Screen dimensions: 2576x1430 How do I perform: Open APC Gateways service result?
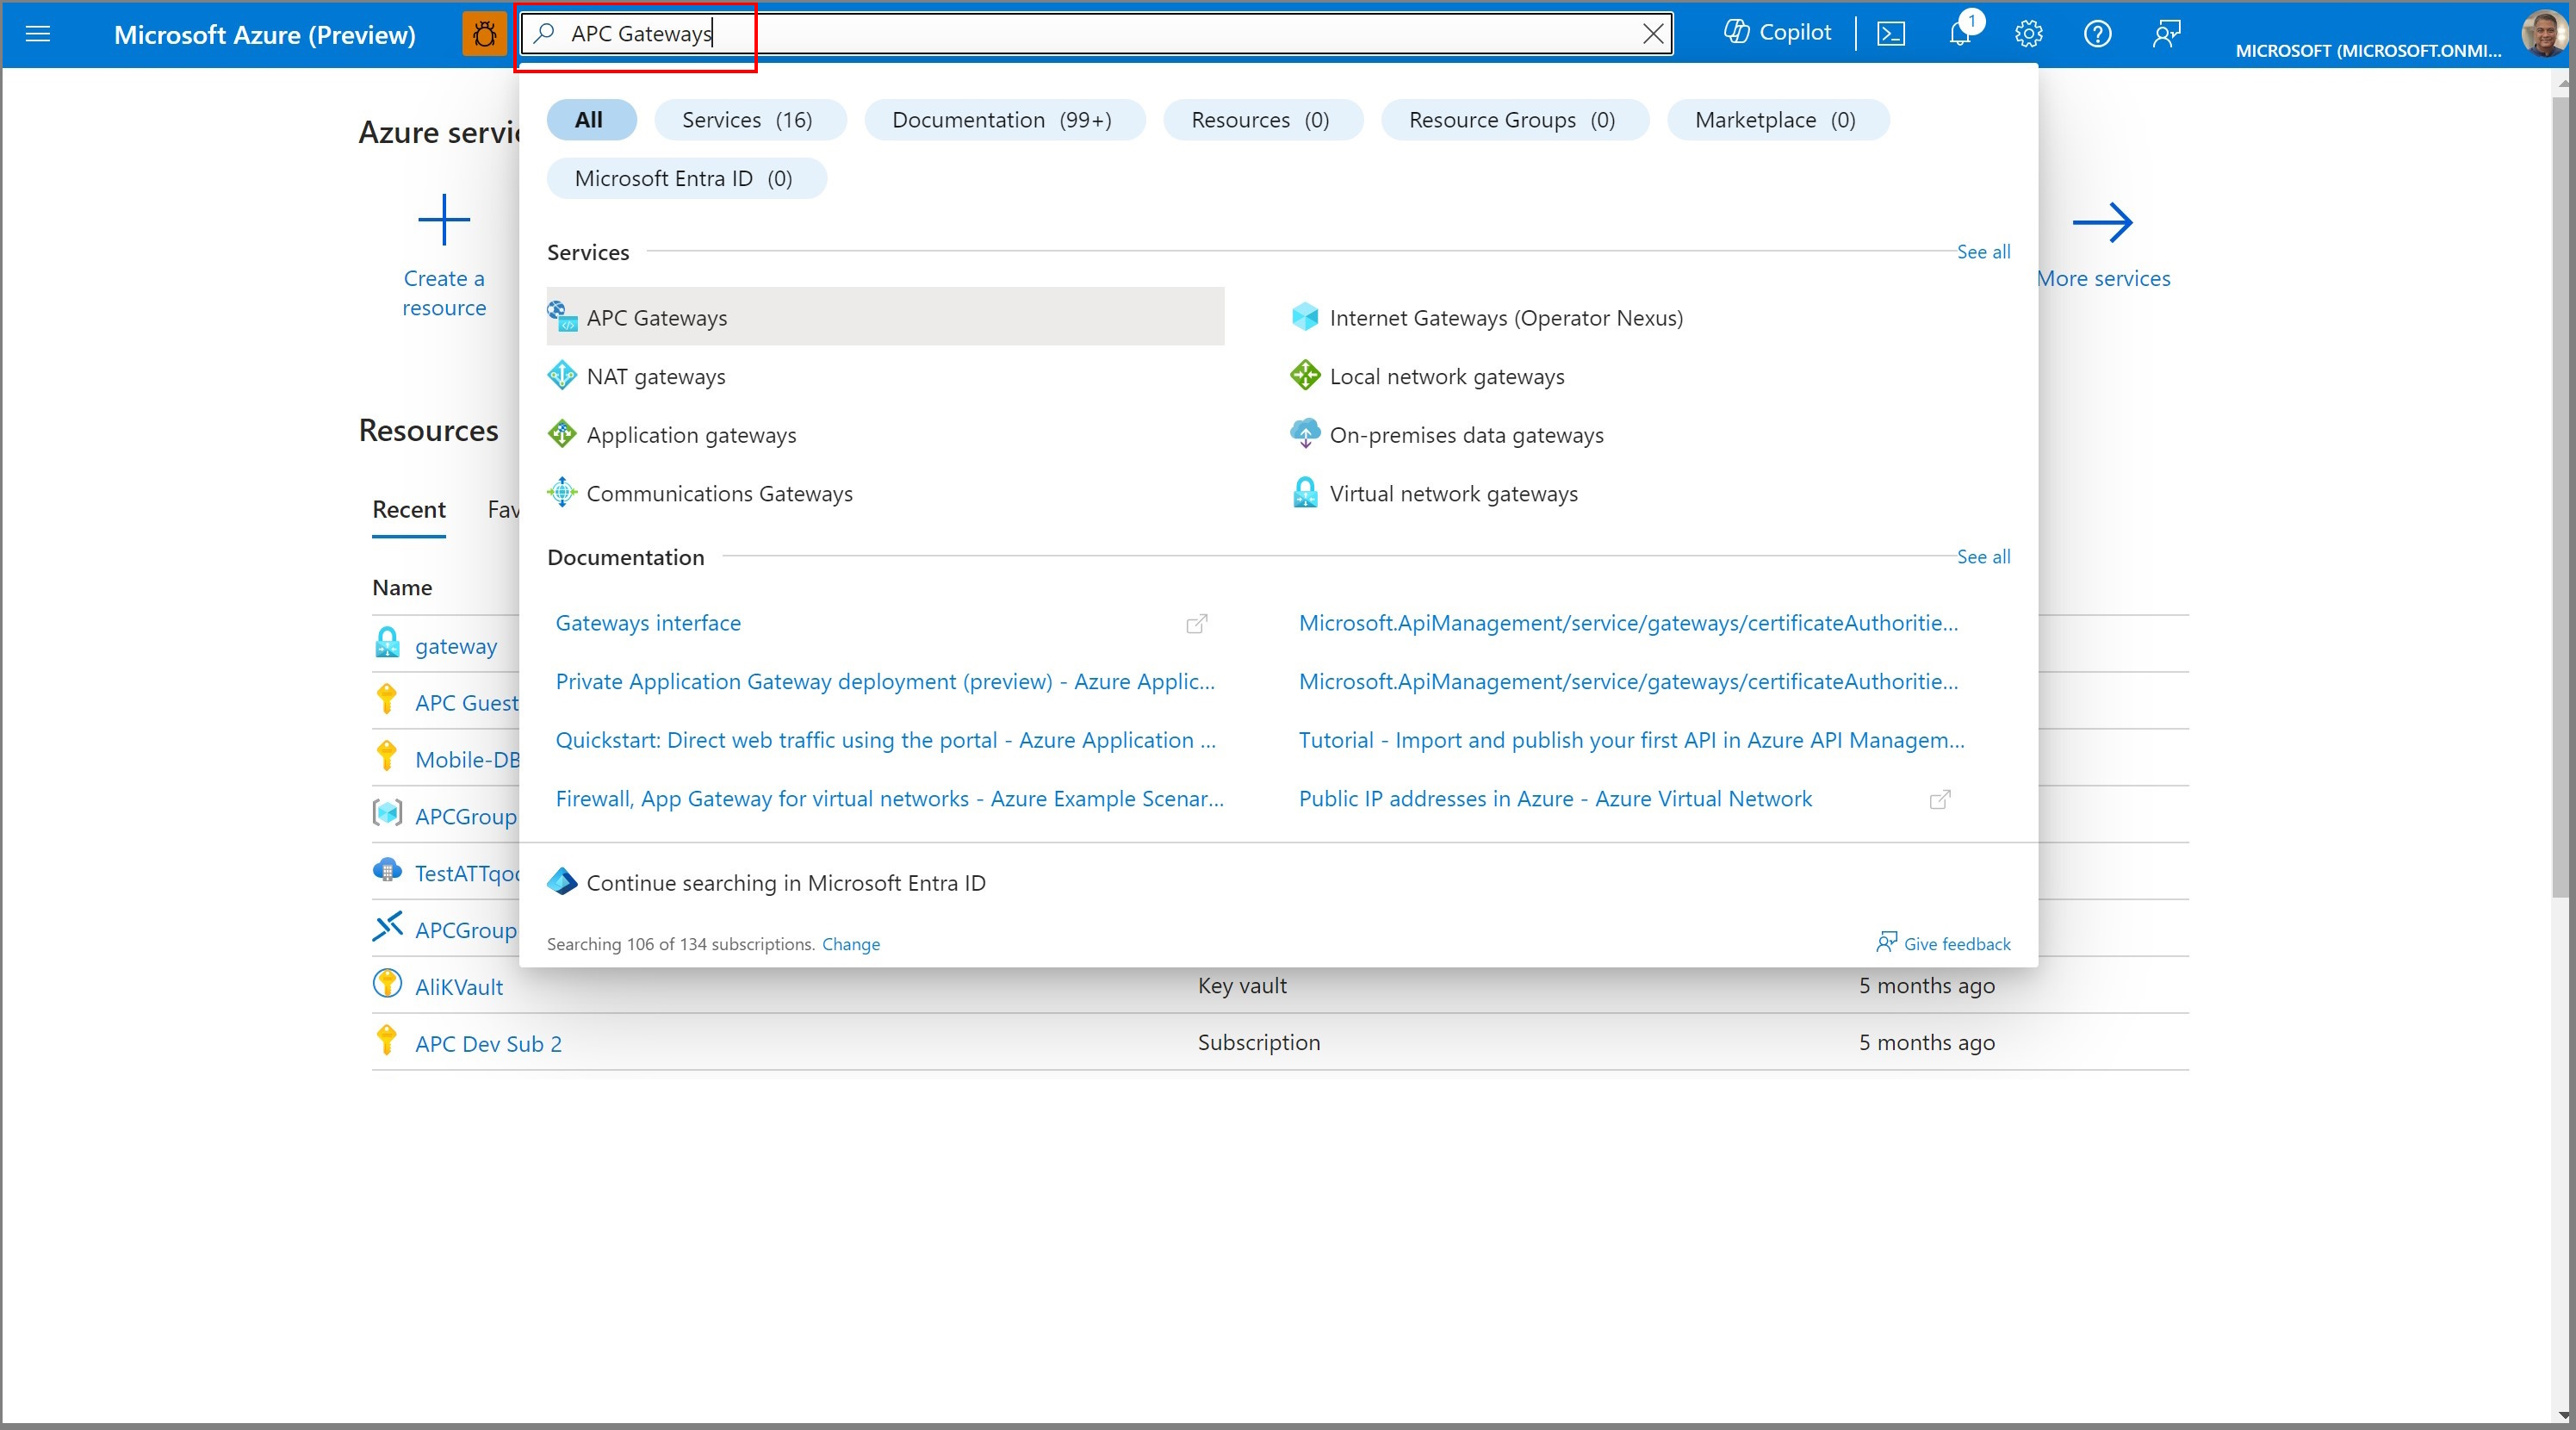tap(885, 317)
